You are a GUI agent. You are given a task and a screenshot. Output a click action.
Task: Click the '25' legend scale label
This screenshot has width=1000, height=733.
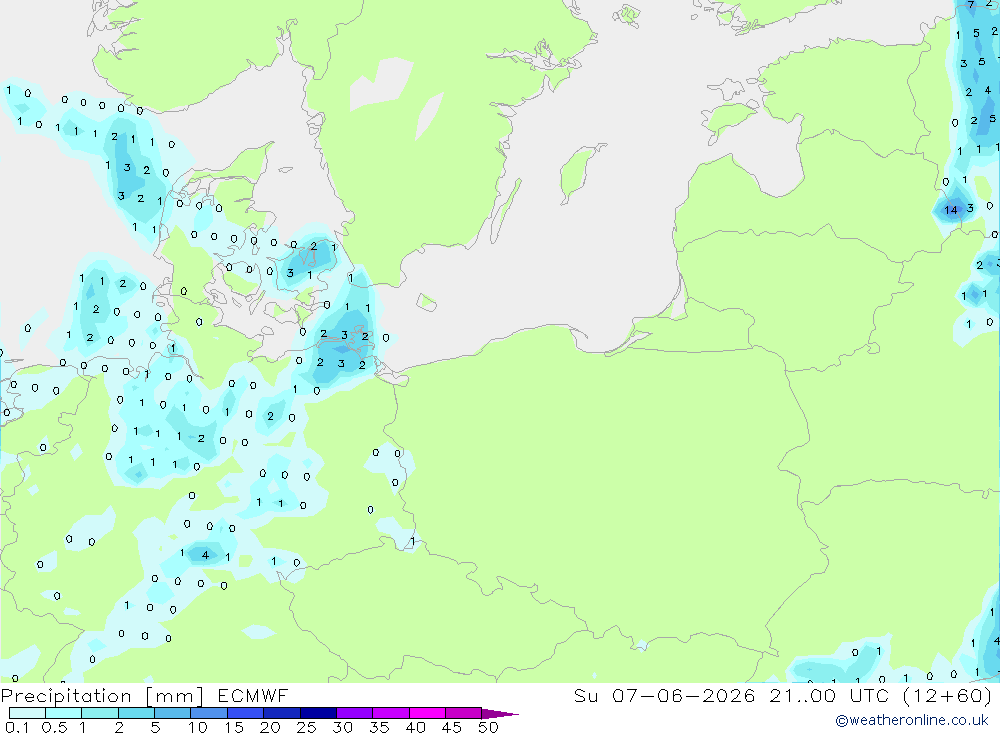click(306, 727)
